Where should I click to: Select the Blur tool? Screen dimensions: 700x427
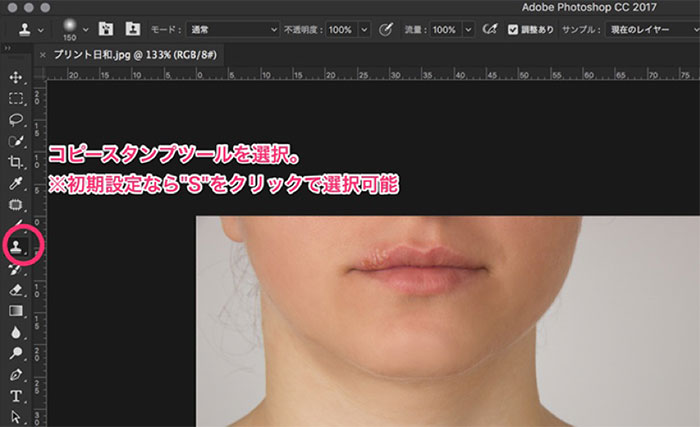[x=16, y=332]
